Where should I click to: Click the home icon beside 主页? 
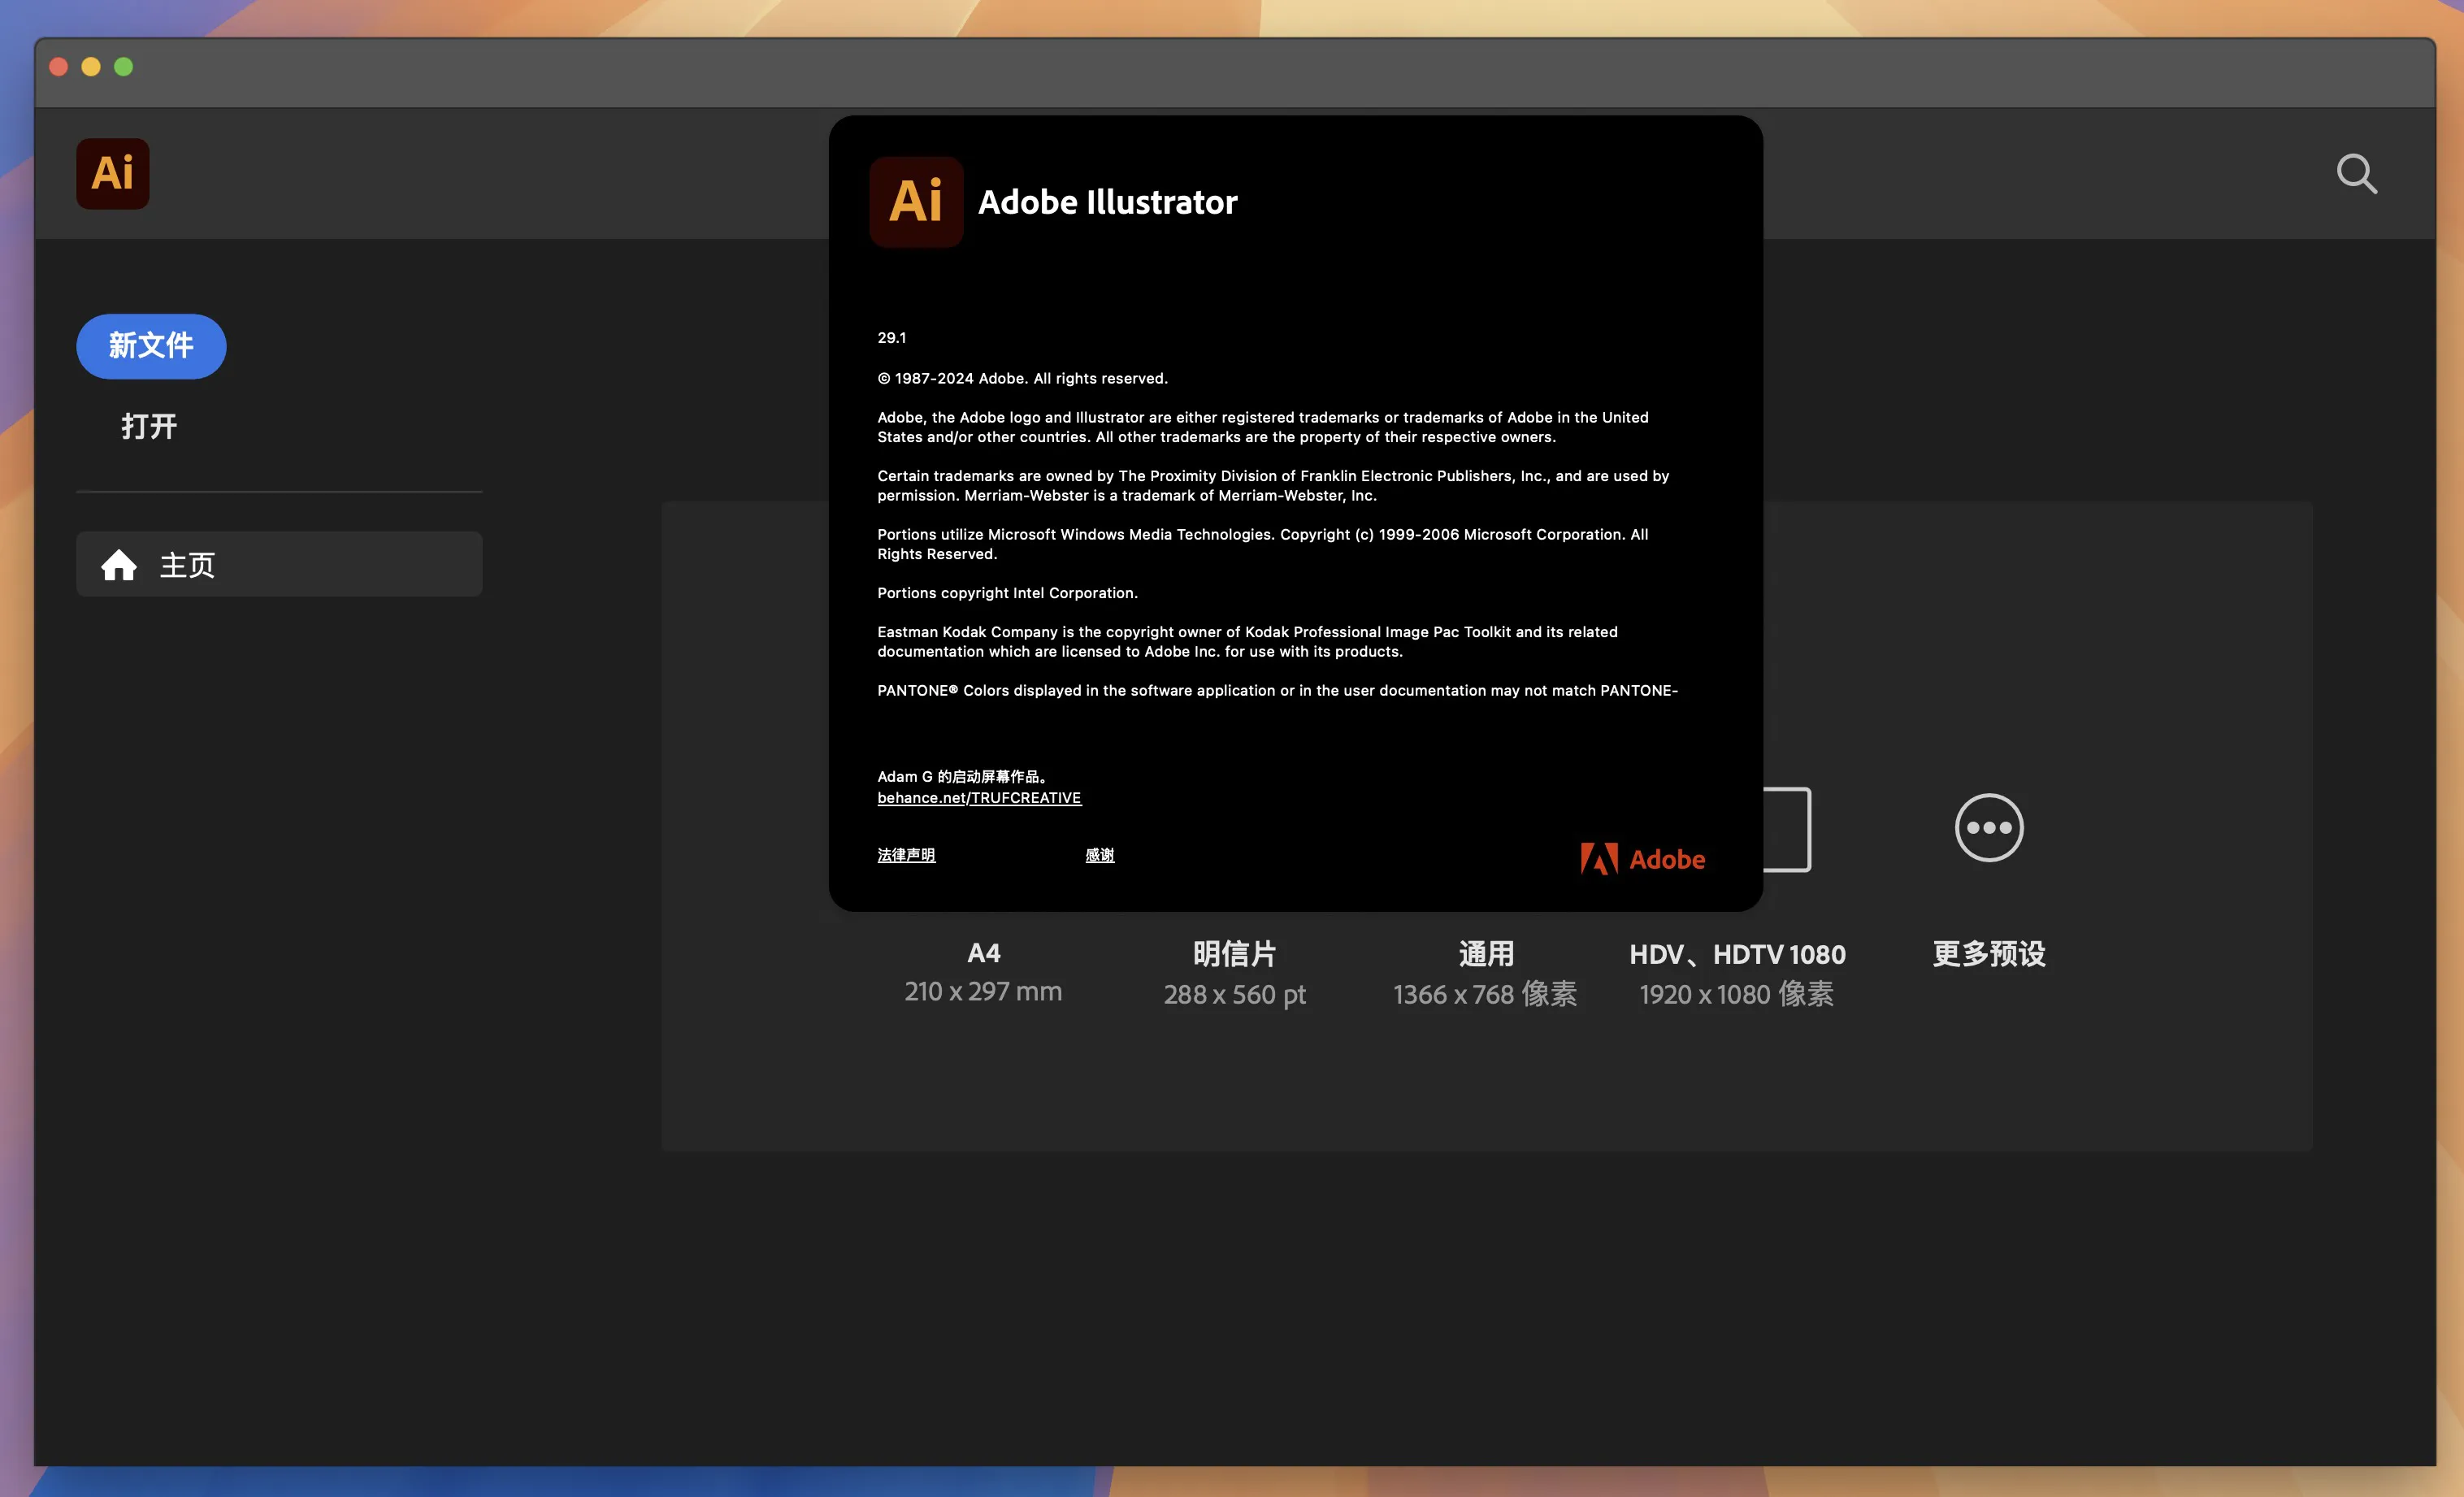tap(119, 564)
